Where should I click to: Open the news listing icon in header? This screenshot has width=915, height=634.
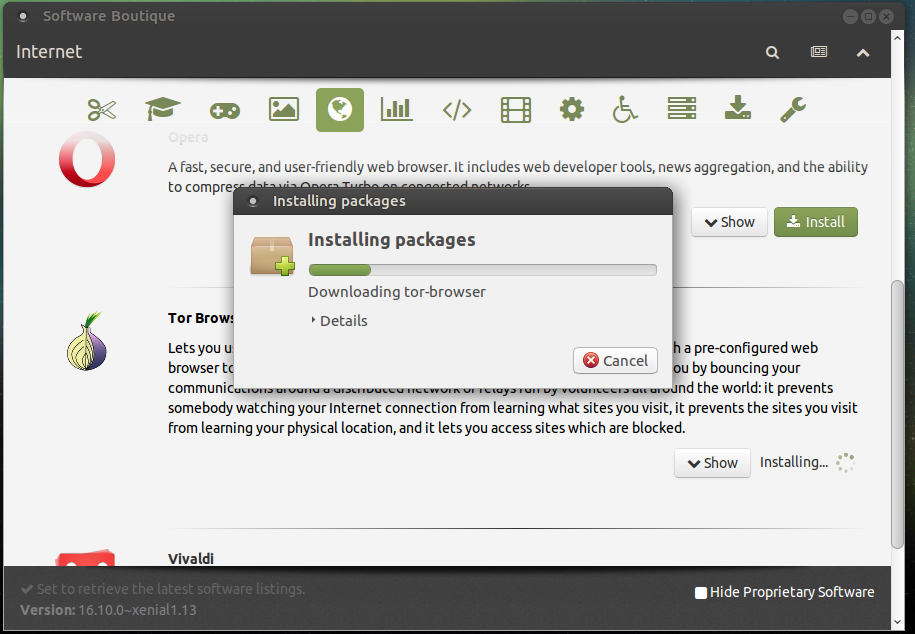pos(819,52)
